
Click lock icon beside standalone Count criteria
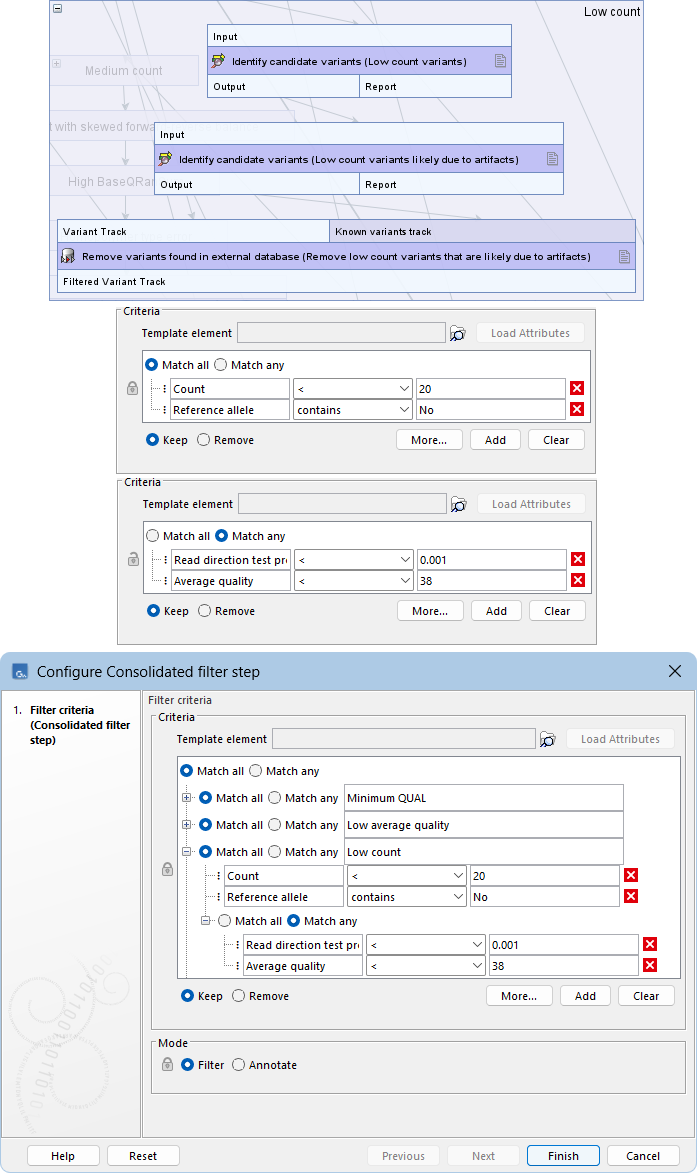click(x=132, y=388)
